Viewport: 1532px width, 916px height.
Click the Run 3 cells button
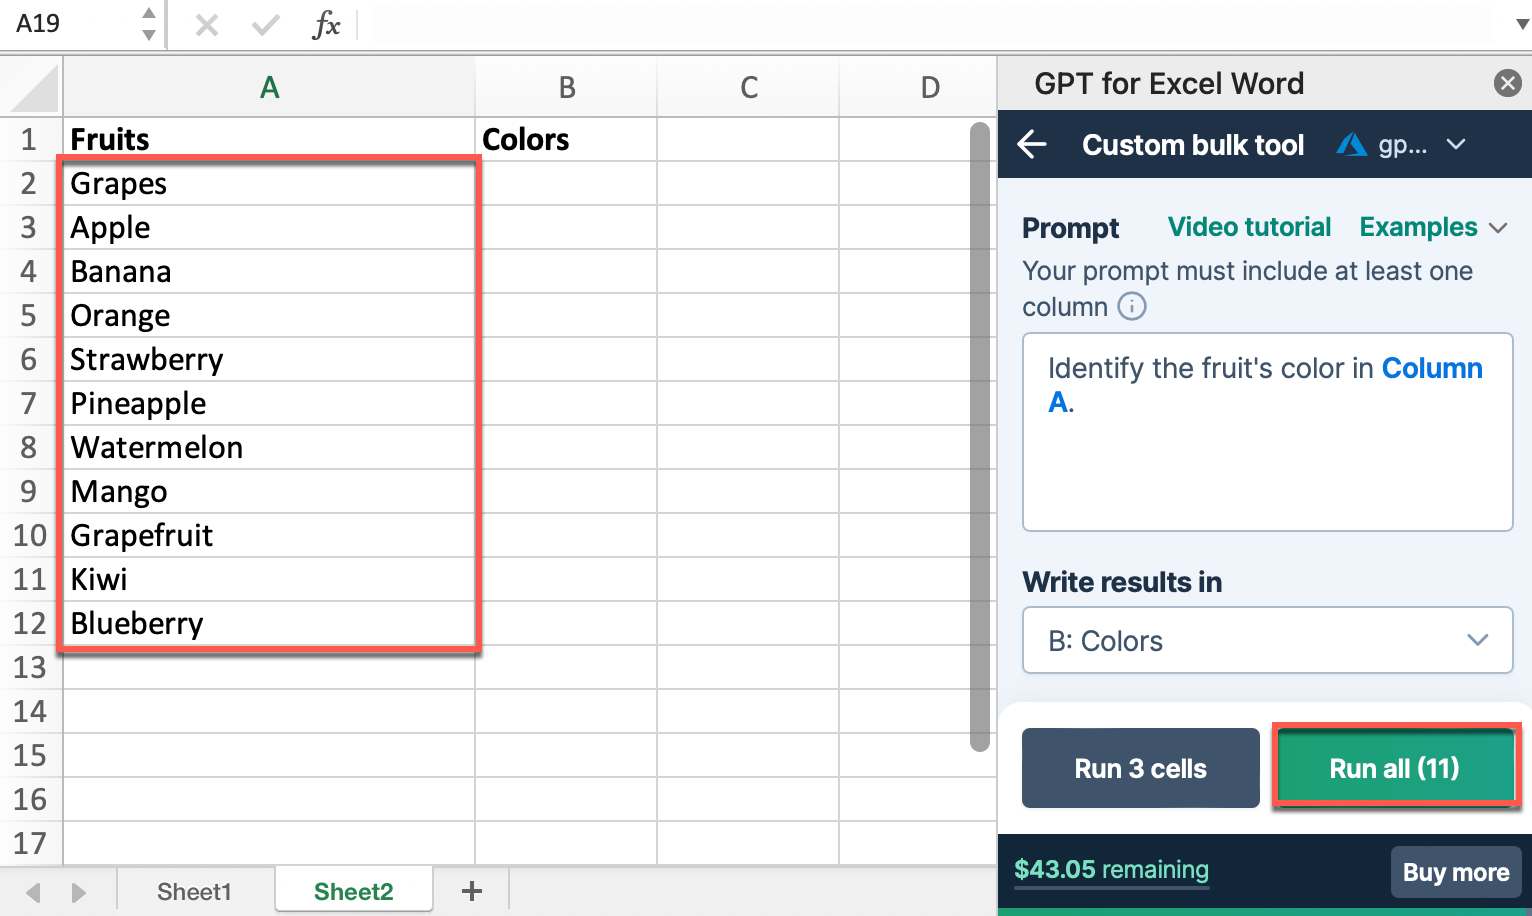click(1140, 768)
